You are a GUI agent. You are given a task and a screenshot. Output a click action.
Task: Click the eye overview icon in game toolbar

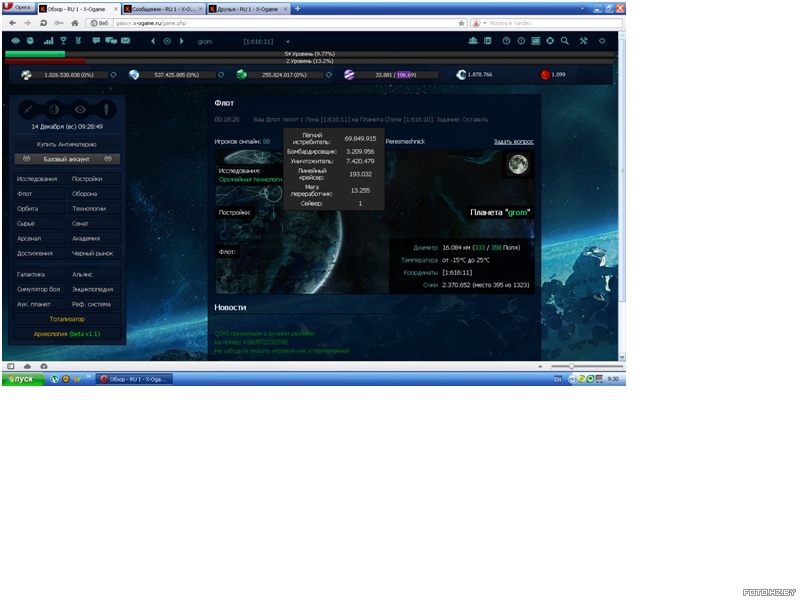(x=15, y=41)
